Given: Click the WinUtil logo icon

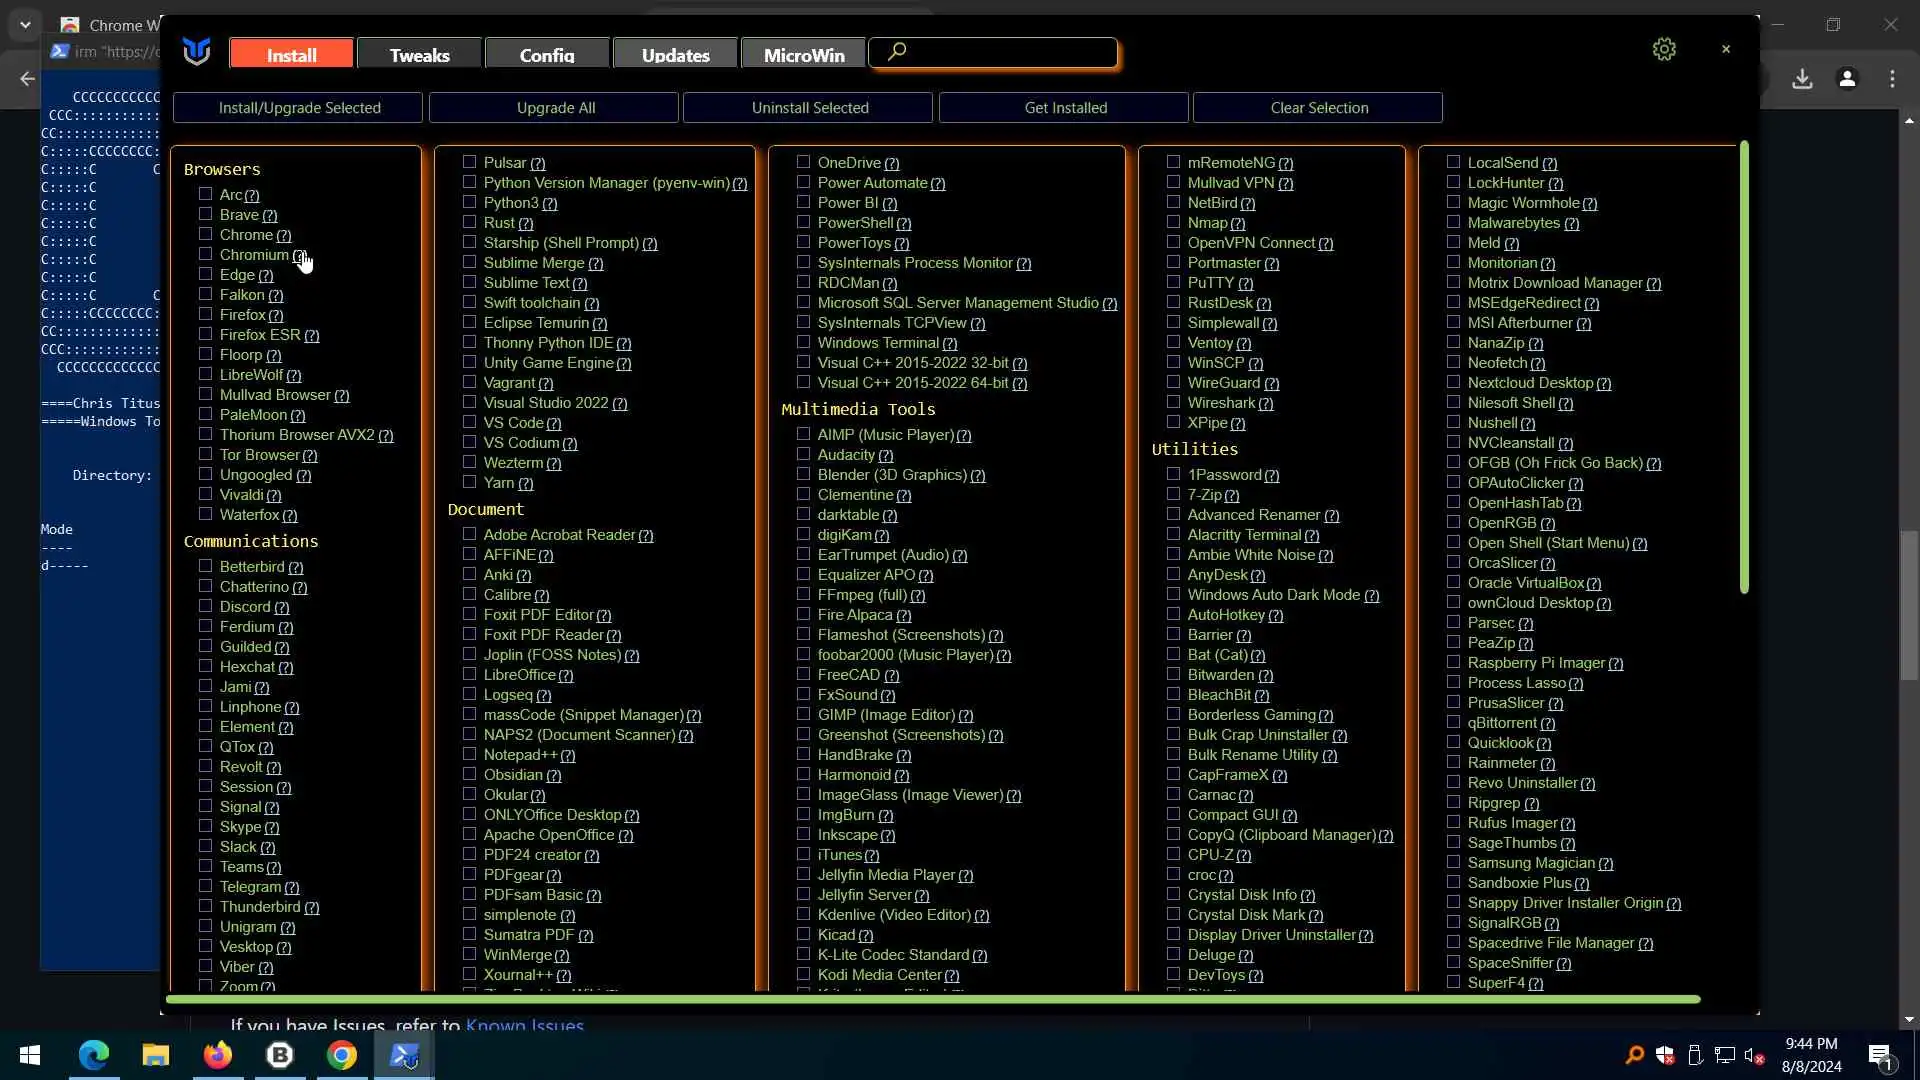Looking at the screenshot, I should coord(197,51).
